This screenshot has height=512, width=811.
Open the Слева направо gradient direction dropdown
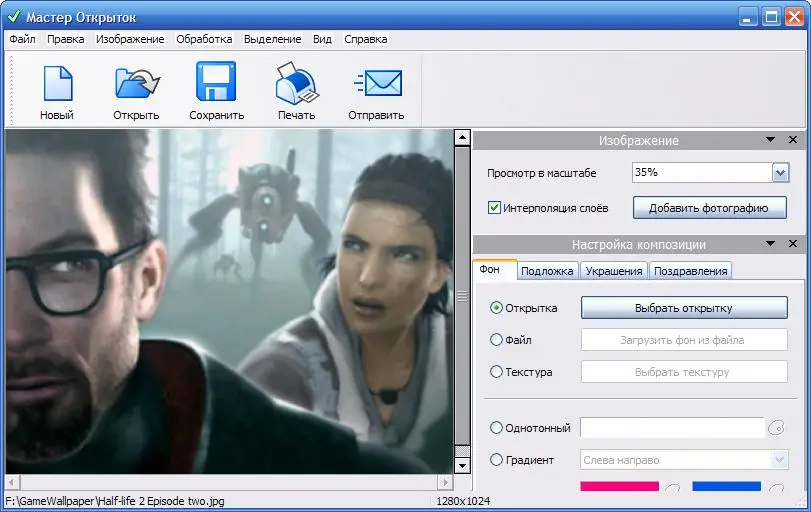pyautogui.click(x=779, y=460)
